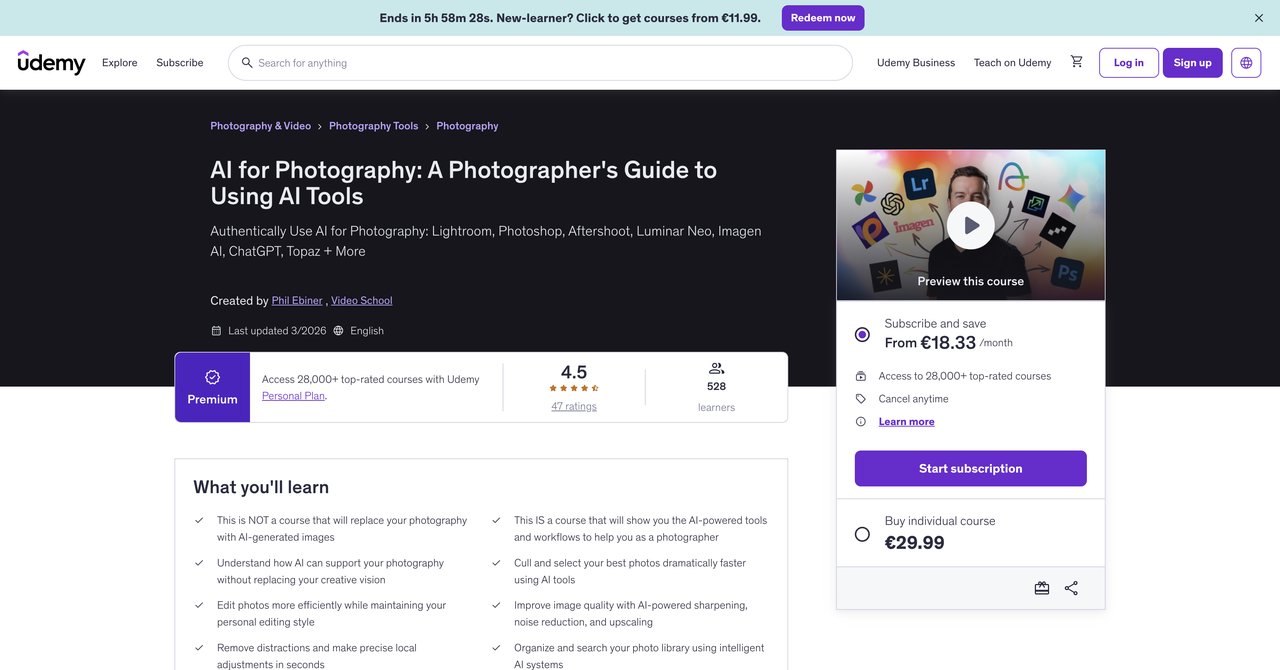Viewport: 1280px width, 670px height.
Task: Click the learners people icon
Action: (x=716, y=368)
